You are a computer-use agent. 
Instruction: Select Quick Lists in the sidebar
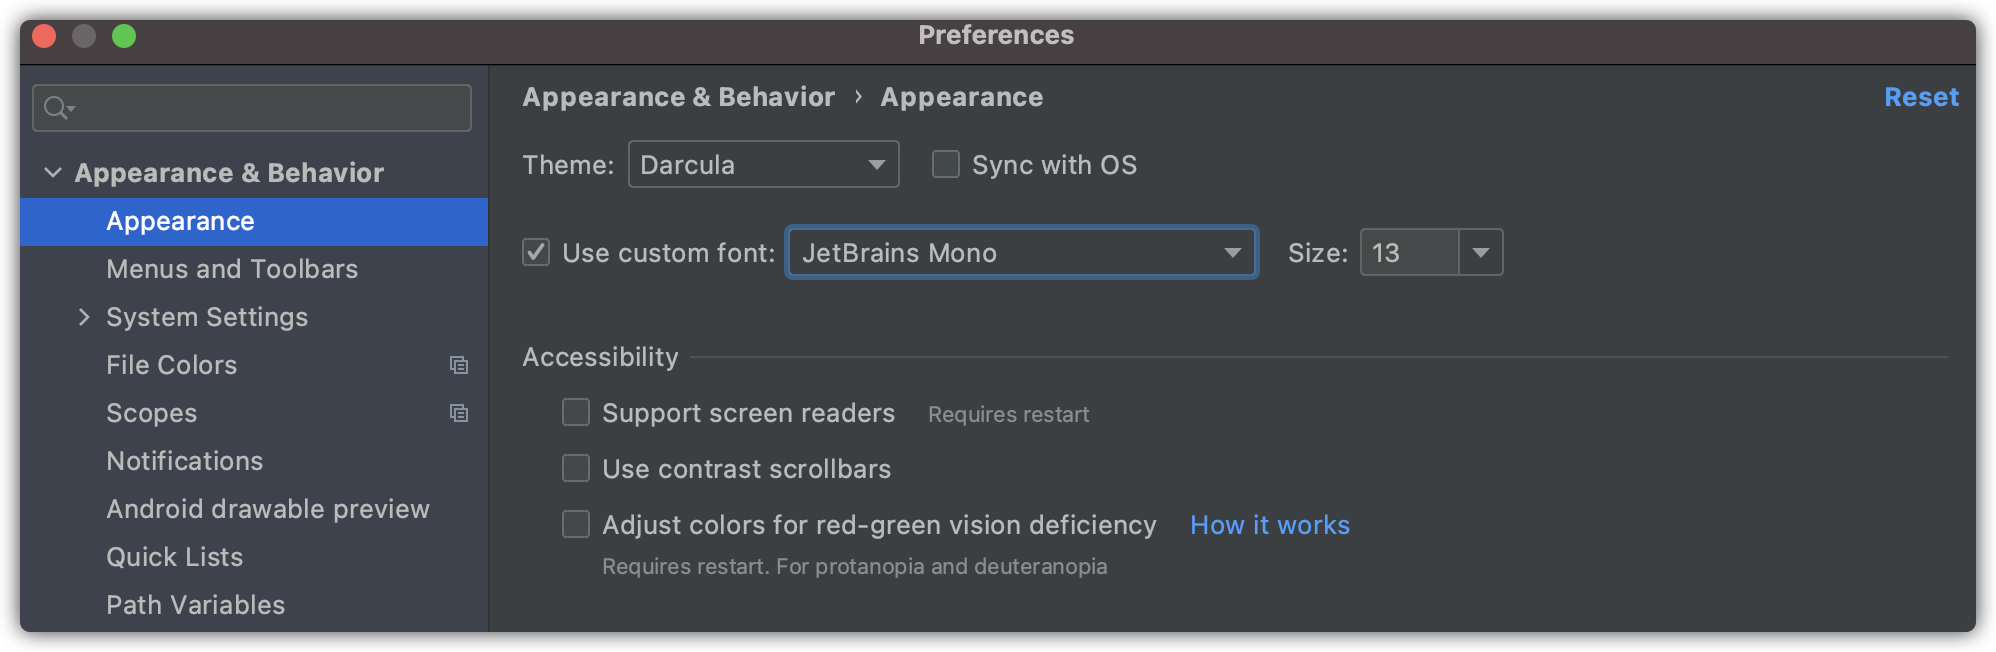[x=175, y=557]
